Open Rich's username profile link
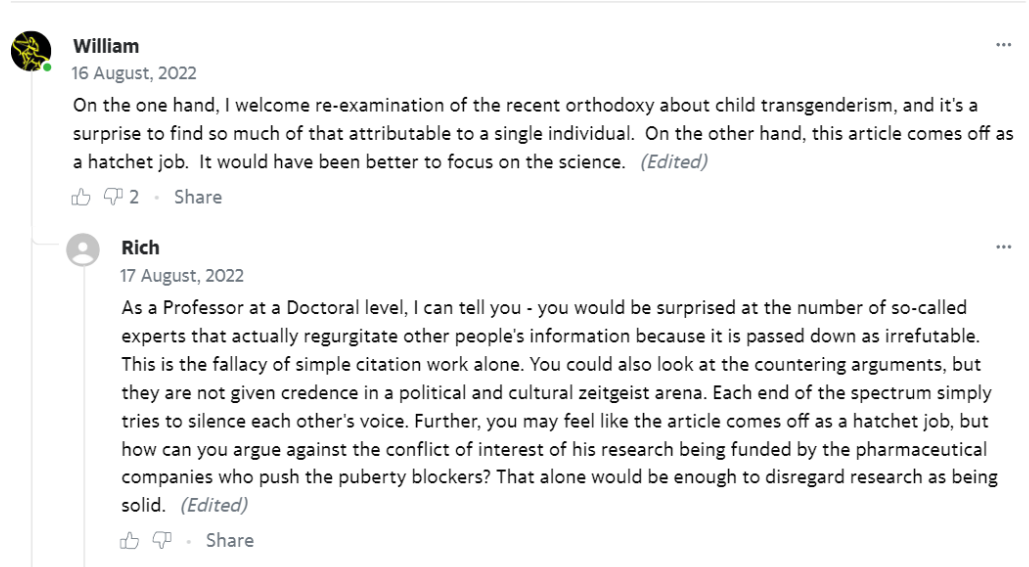Screen dimensions: 1029x567 coord(140,247)
